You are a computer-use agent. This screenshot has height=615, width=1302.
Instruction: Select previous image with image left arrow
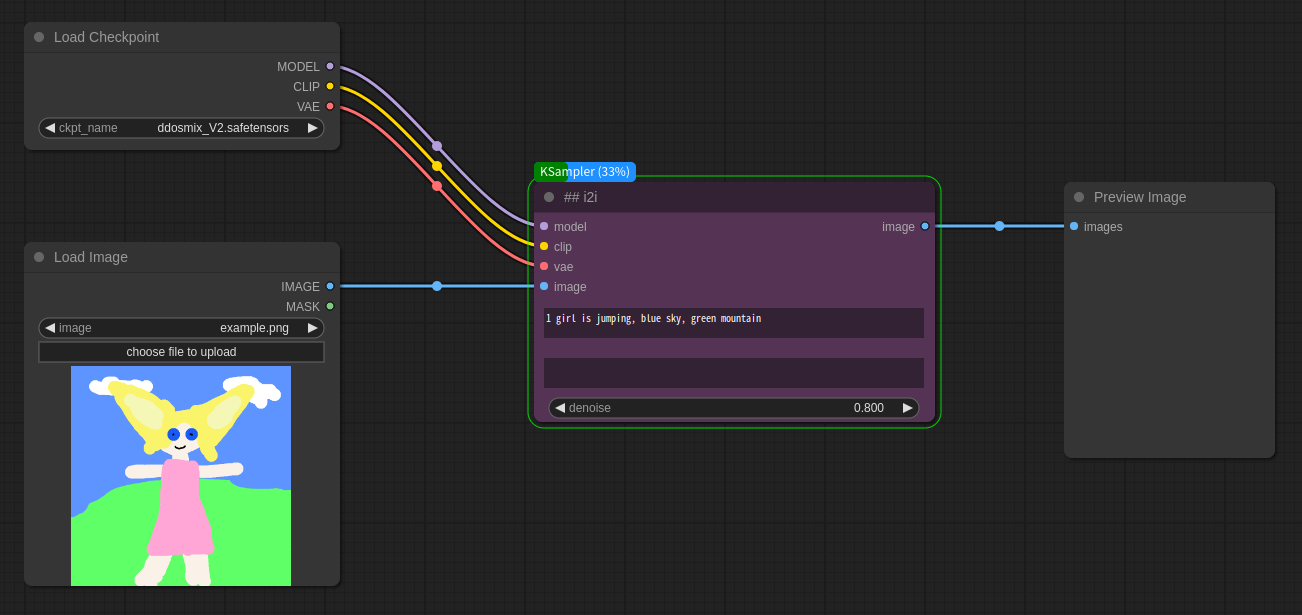pos(50,328)
